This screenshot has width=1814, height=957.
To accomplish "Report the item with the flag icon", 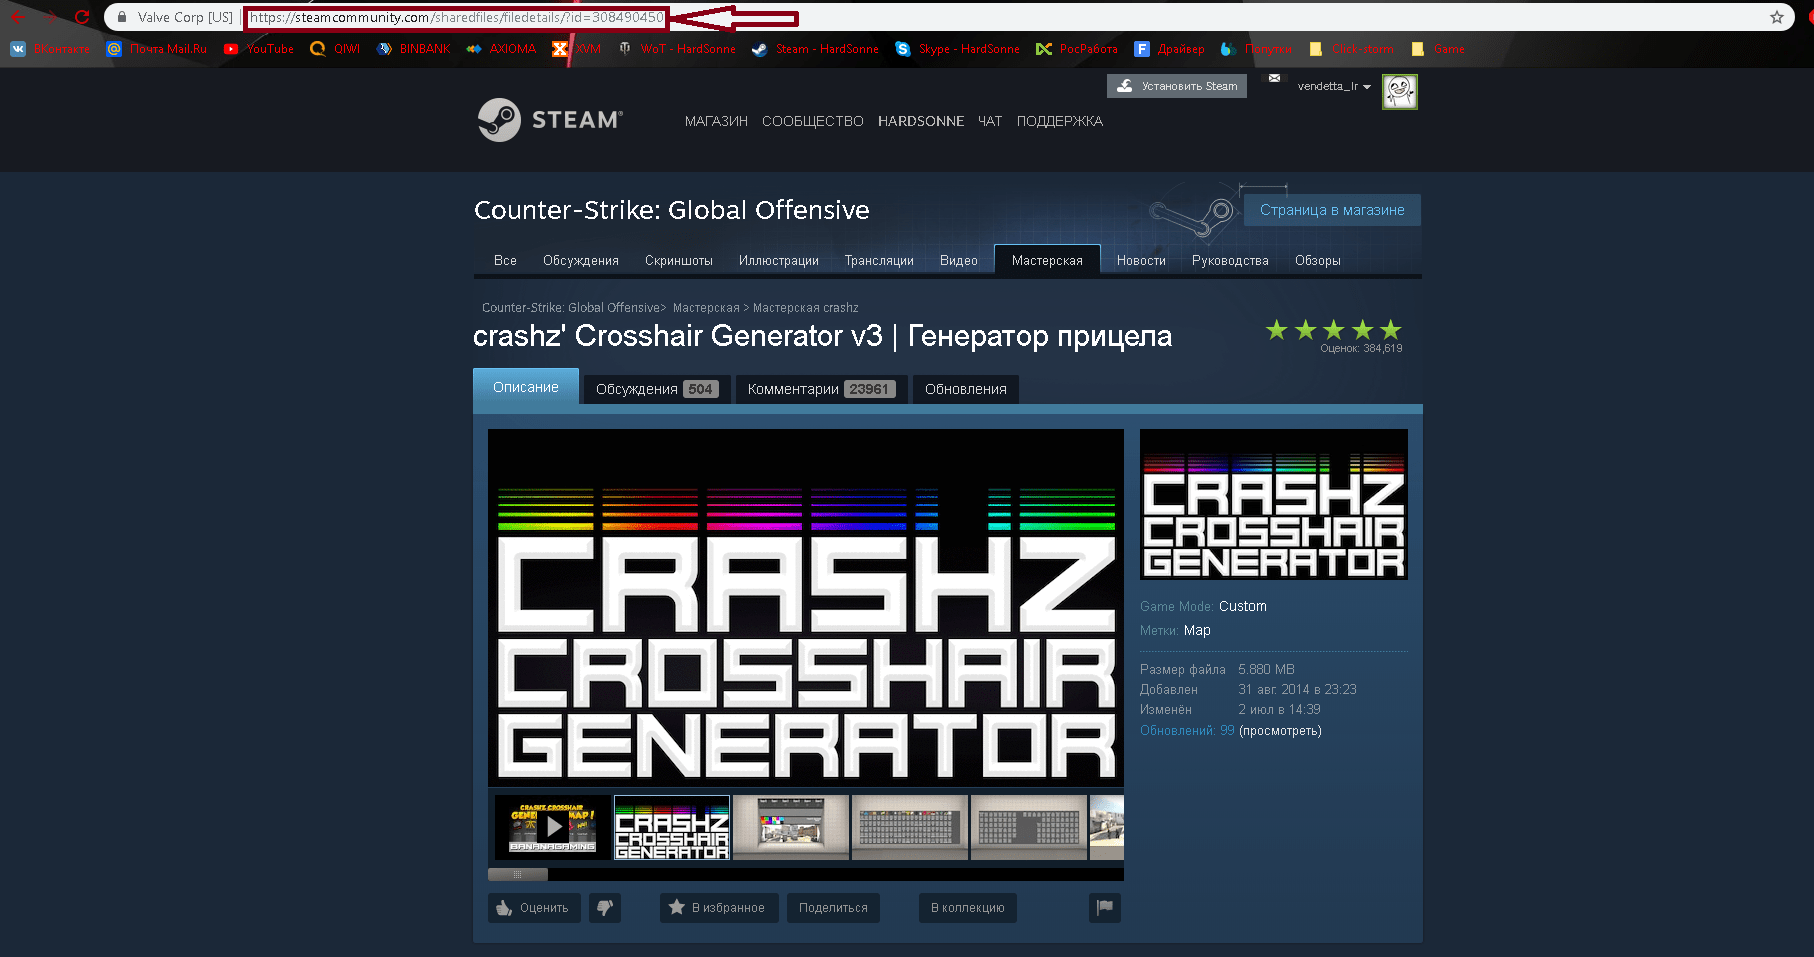I will [x=1105, y=907].
